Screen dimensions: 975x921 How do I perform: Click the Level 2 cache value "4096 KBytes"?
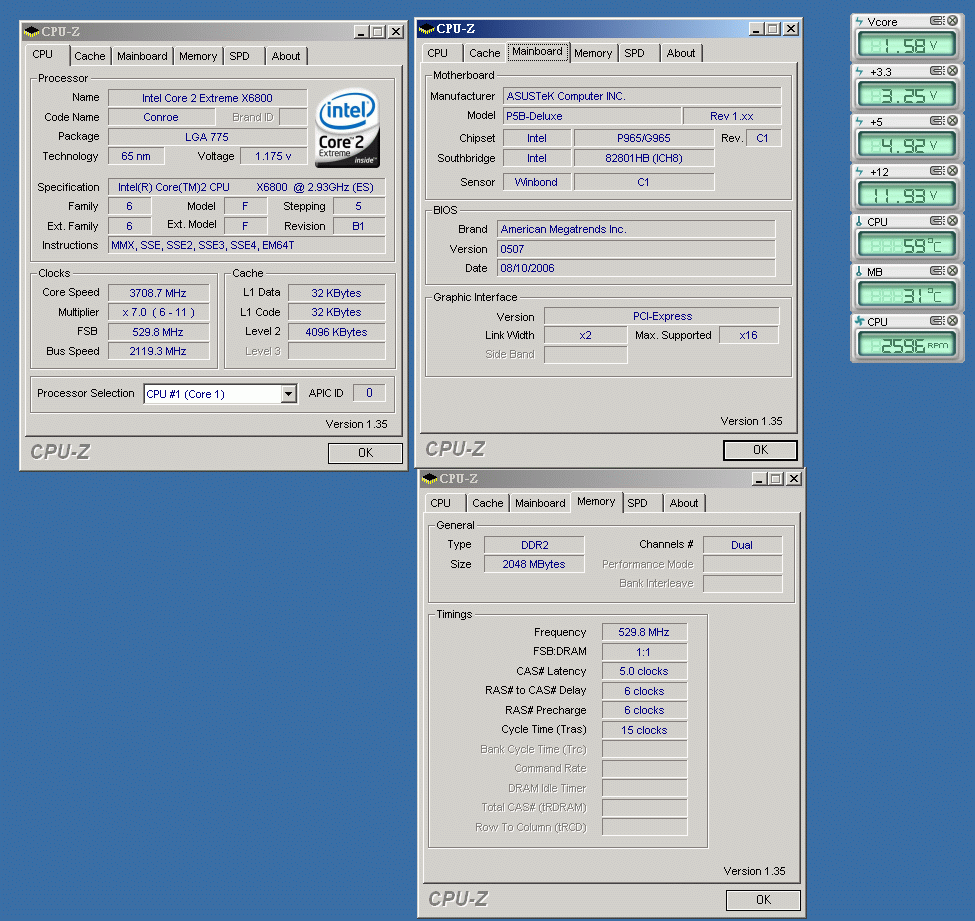pyautogui.click(x=336, y=332)
